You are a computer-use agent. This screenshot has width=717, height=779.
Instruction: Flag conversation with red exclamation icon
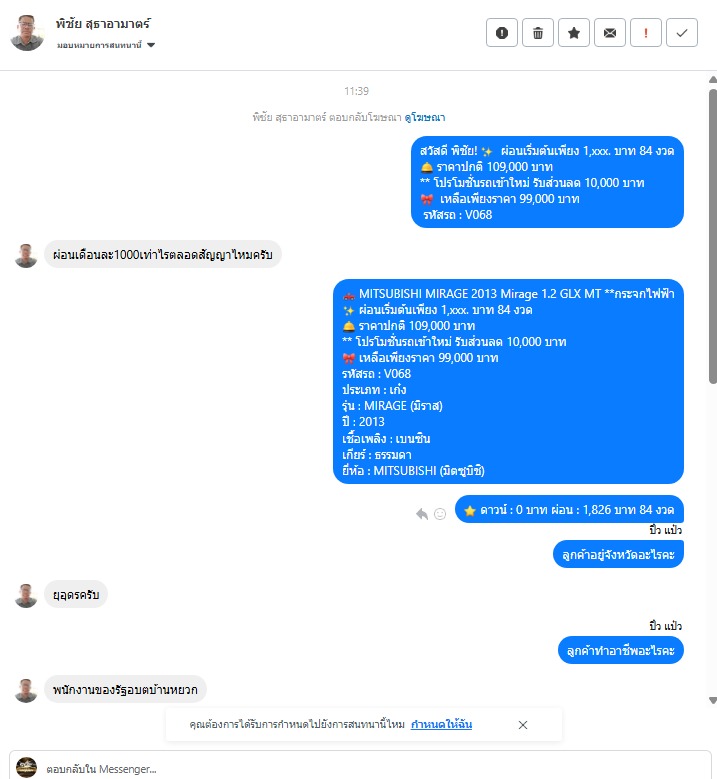[x=646, y=33]
